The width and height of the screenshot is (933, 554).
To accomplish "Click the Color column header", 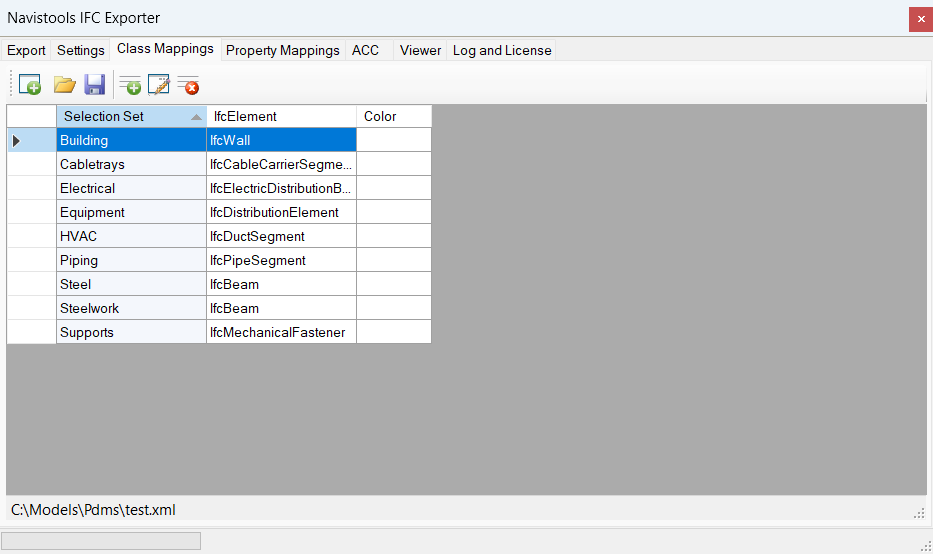I will (x=394, y=117).
